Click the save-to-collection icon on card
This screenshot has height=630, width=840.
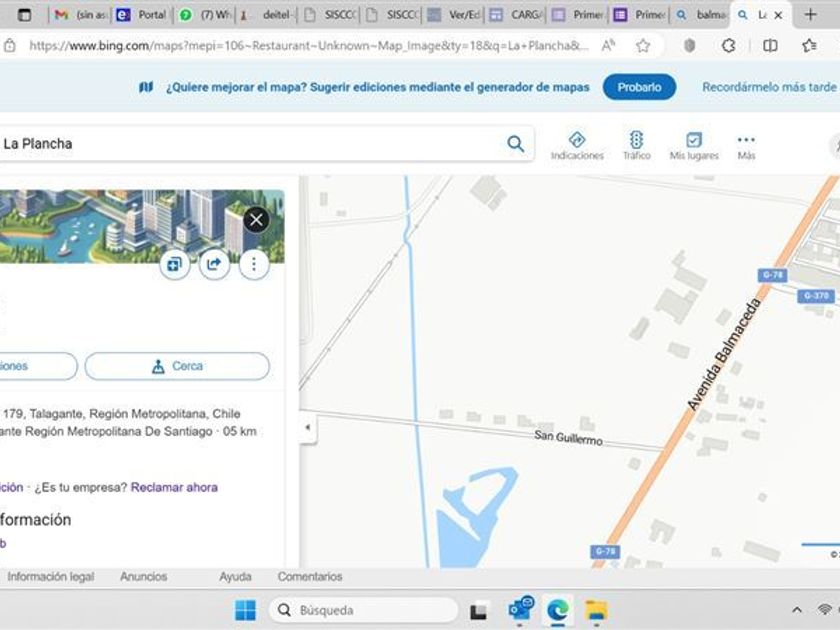click(175, 264)
